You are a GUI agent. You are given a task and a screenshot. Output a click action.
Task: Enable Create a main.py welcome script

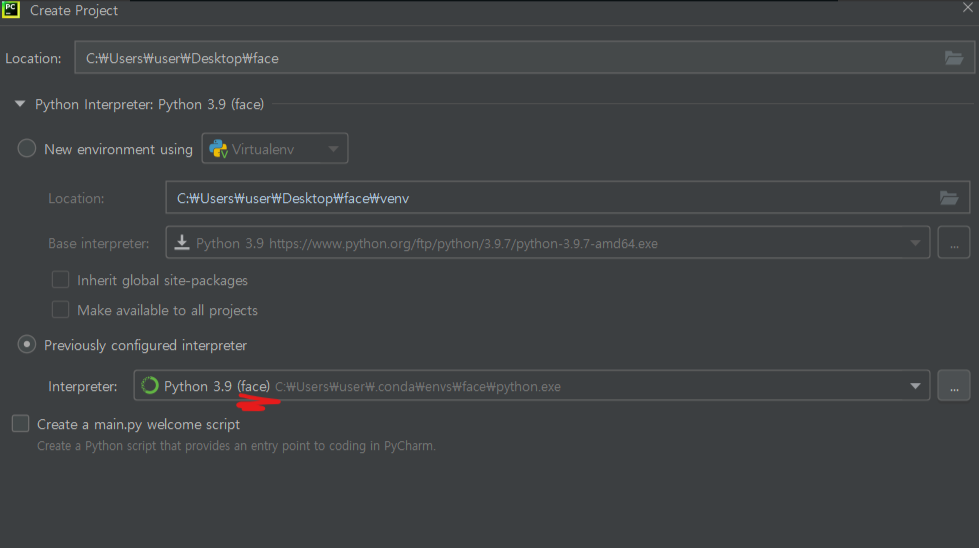coord(21,424)
